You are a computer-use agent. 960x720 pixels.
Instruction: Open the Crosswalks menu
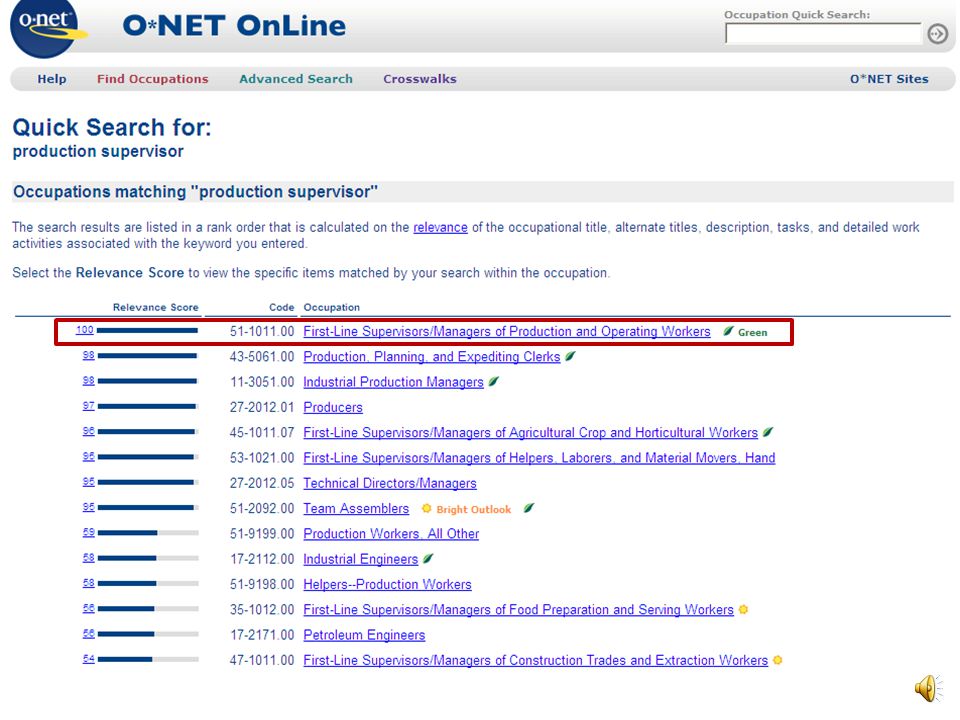point(420,79)
